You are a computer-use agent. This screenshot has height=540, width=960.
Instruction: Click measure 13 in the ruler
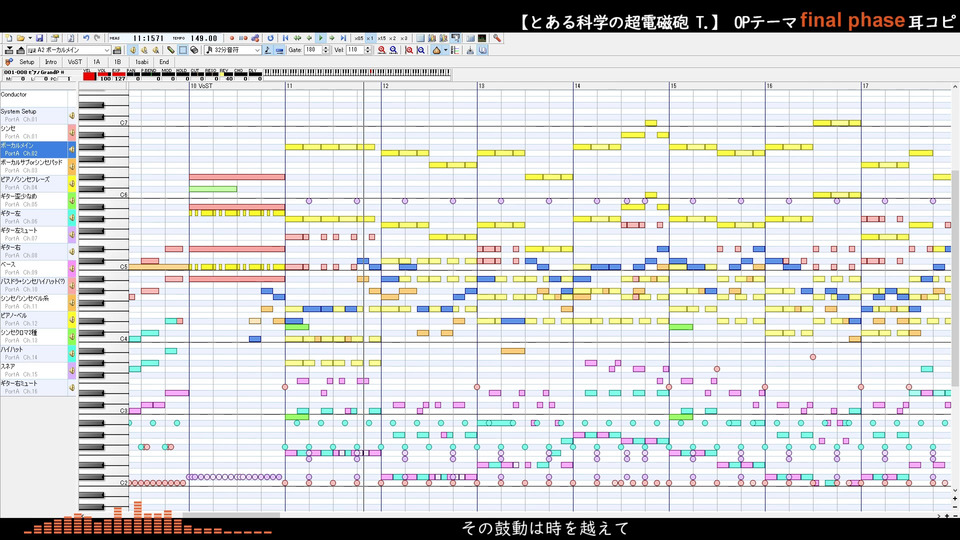[482, 86]
